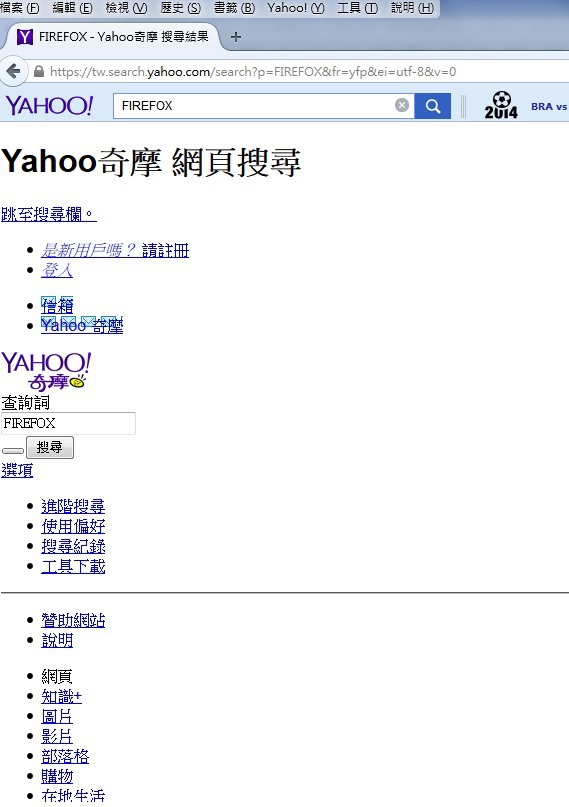Screen dimensions: 569x807
Task: Click the 贊助網站 link
Action: 73,620
